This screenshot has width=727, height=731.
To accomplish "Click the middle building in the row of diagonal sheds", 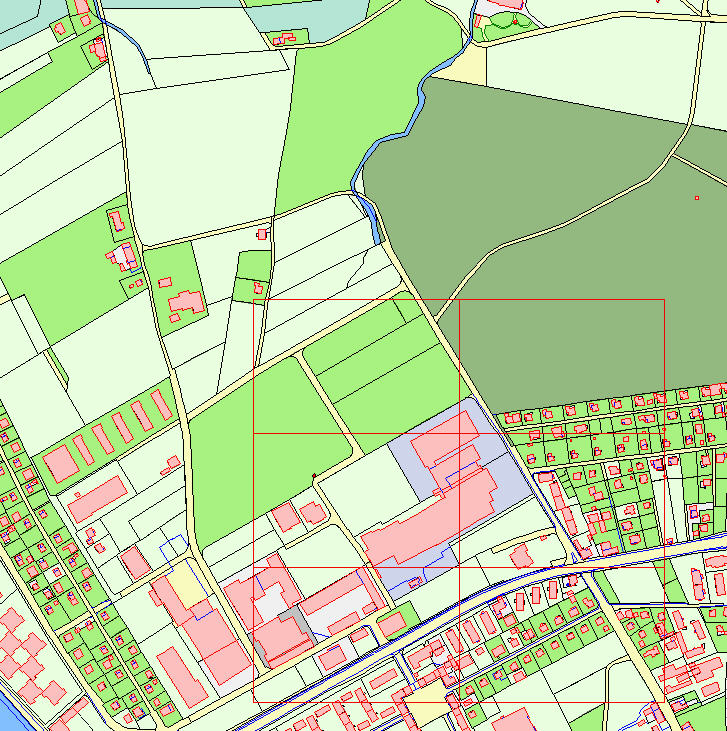I will pos(123,428).
